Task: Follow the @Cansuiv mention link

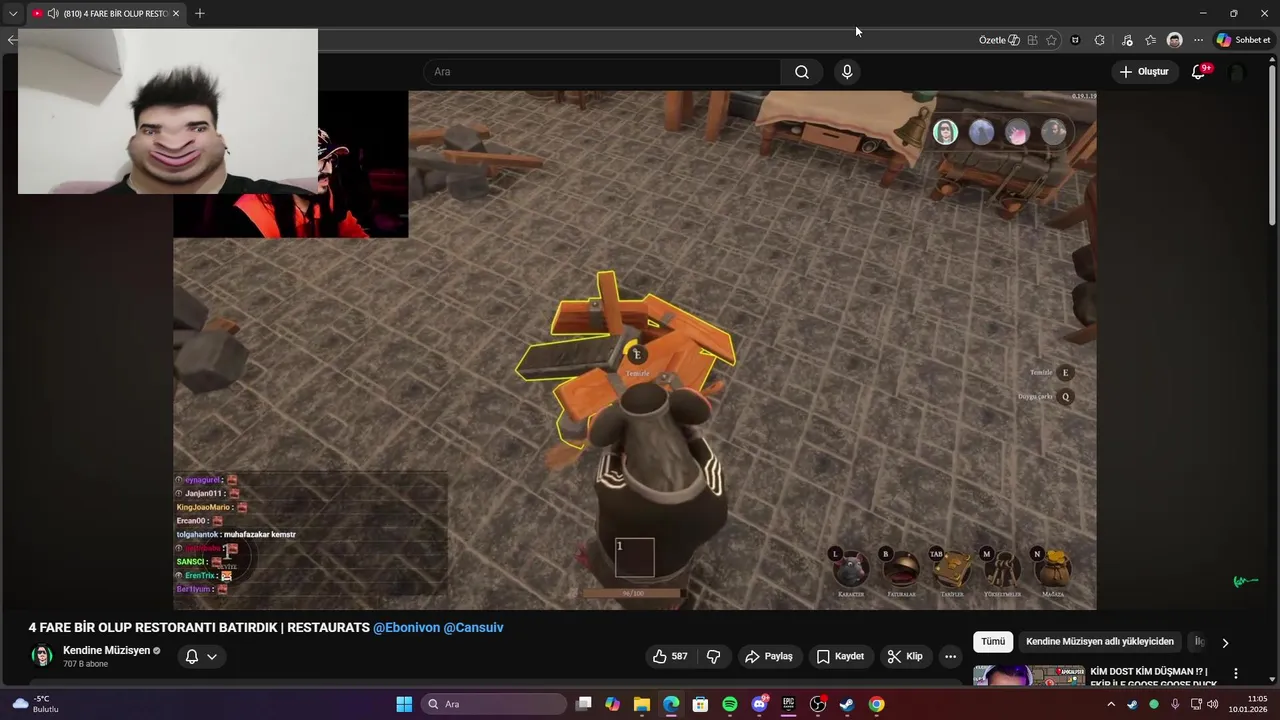Action: point(473,628)
